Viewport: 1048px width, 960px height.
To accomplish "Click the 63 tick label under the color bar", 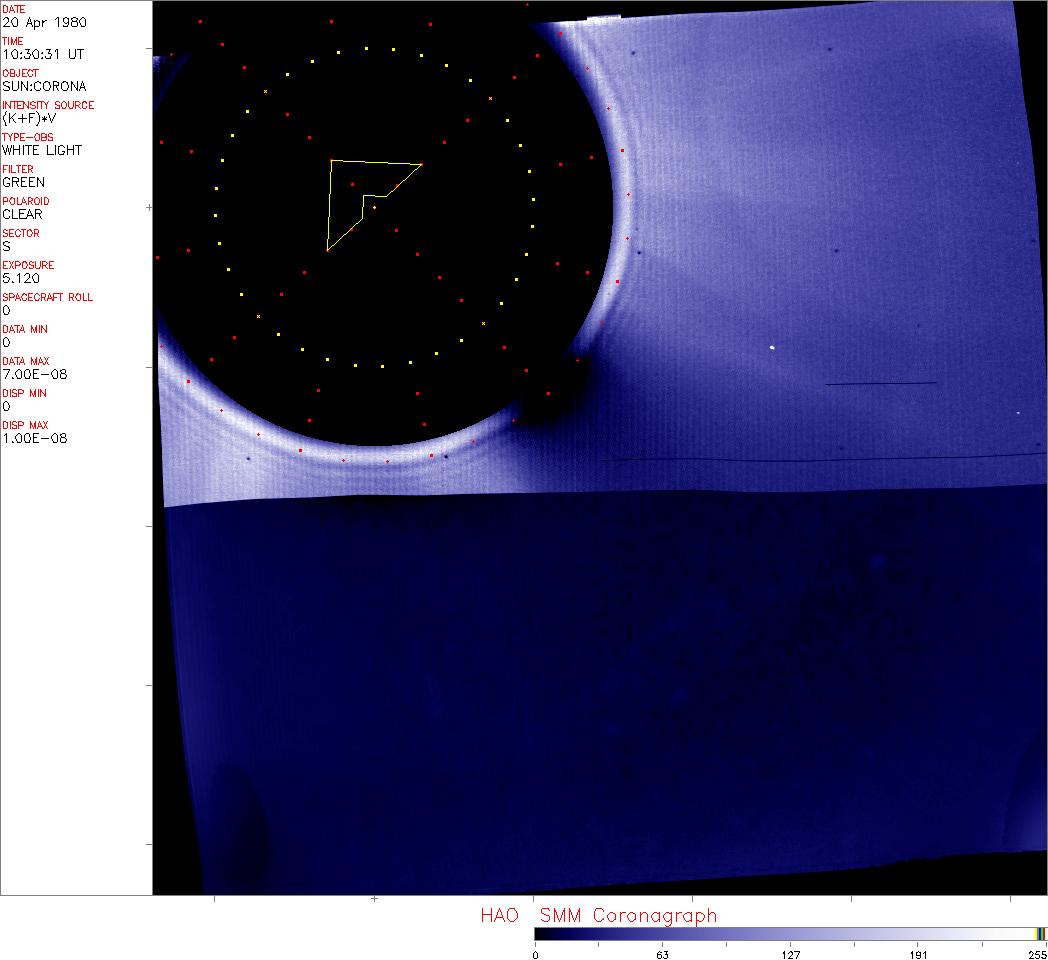I will tap(662, 954).
